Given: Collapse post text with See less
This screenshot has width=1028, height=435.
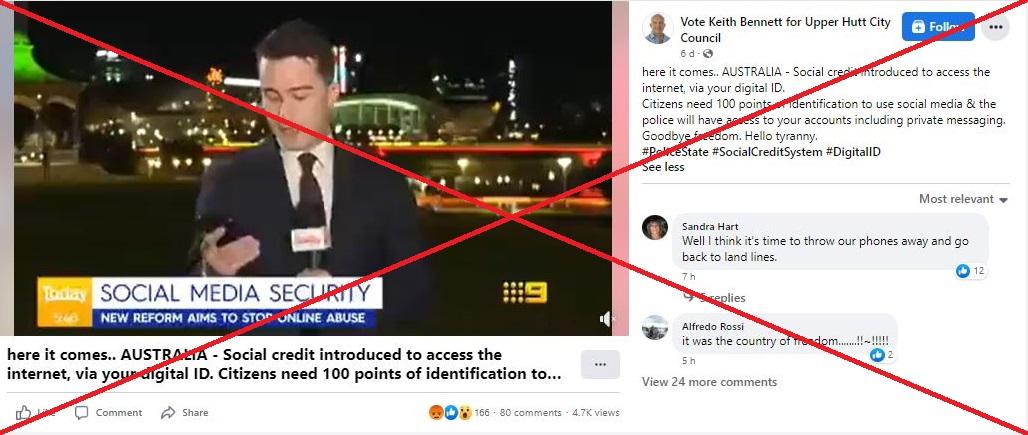Looking at the screenshot, I should pyautogui.click(x=663, y=166).
